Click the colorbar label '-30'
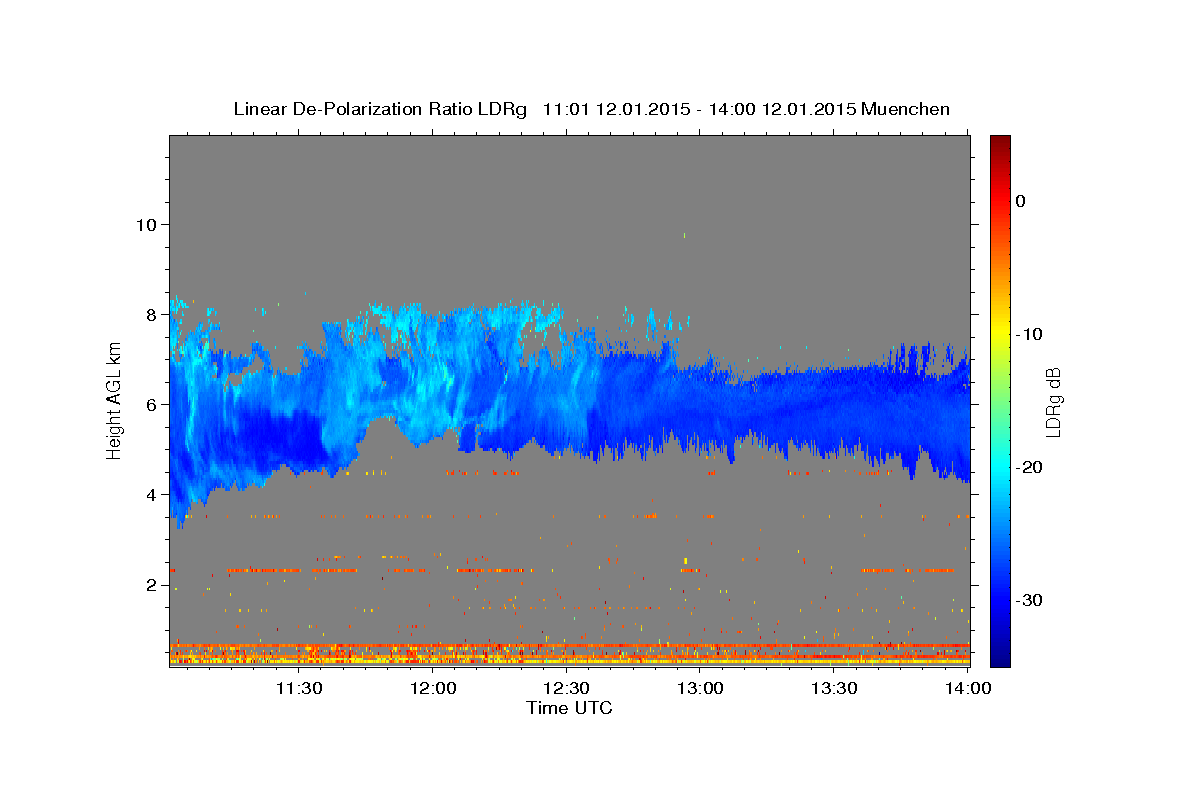 [x=1029, y=600]
